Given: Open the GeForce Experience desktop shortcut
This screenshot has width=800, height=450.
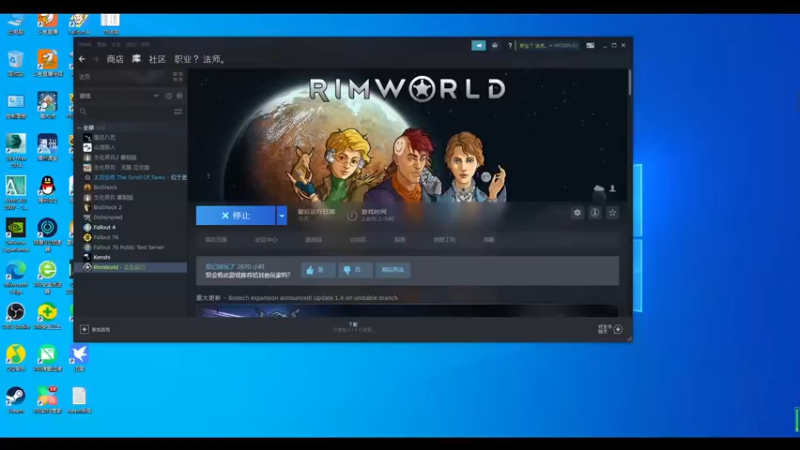Looking at the screenshot, I should 15,235.
